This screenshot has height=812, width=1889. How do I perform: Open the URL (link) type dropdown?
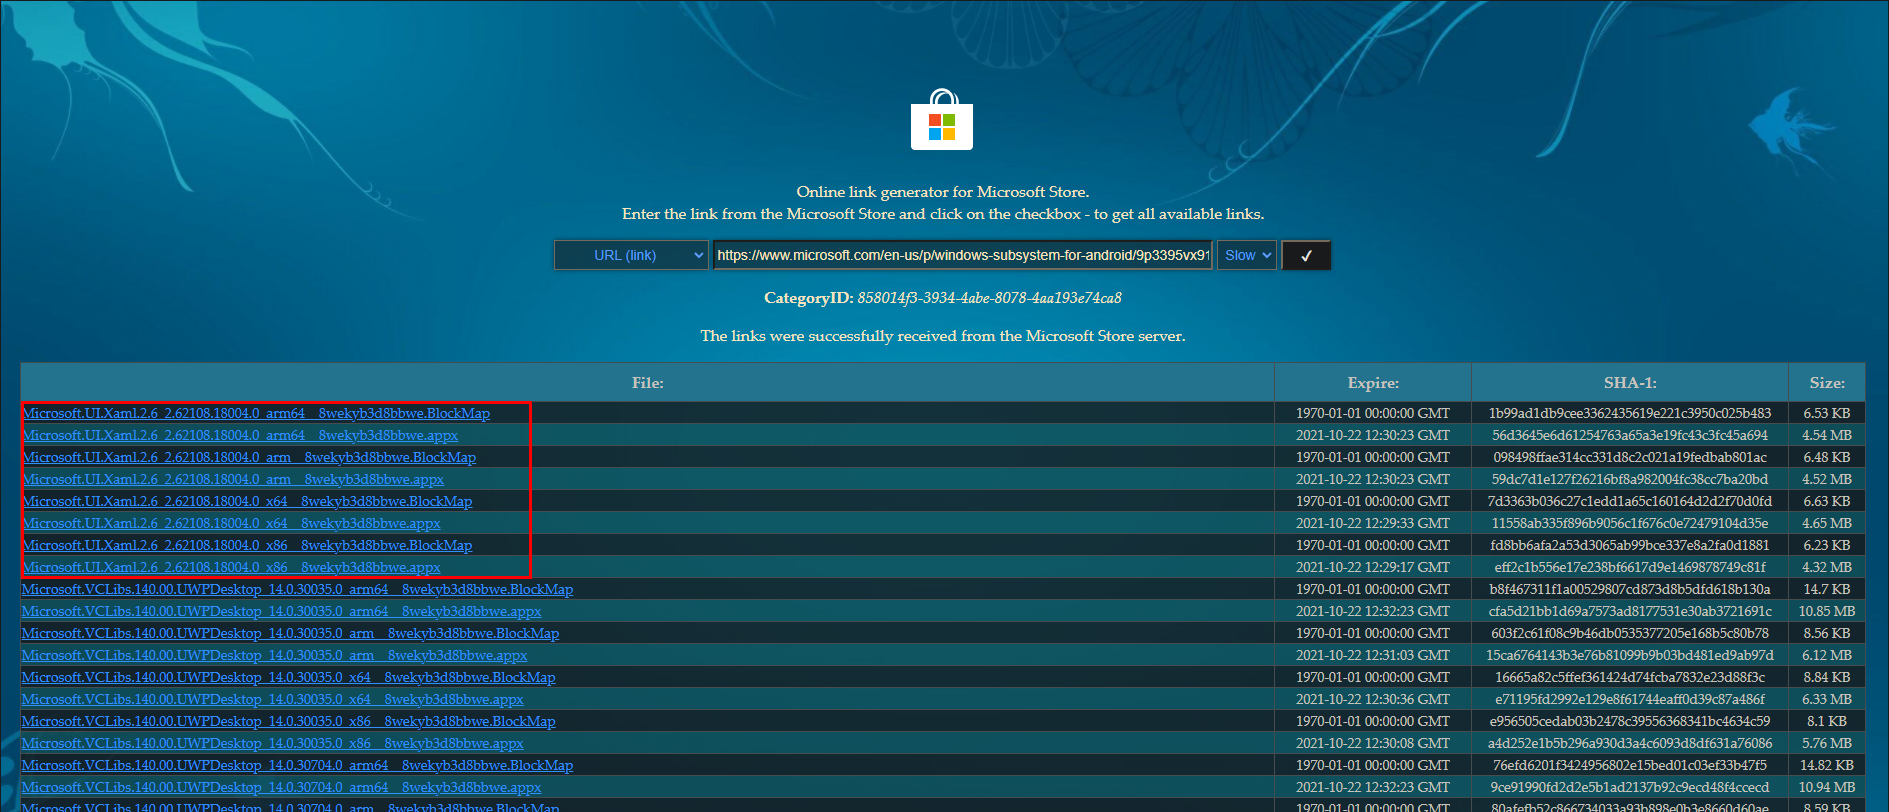[x=631, y=255]
